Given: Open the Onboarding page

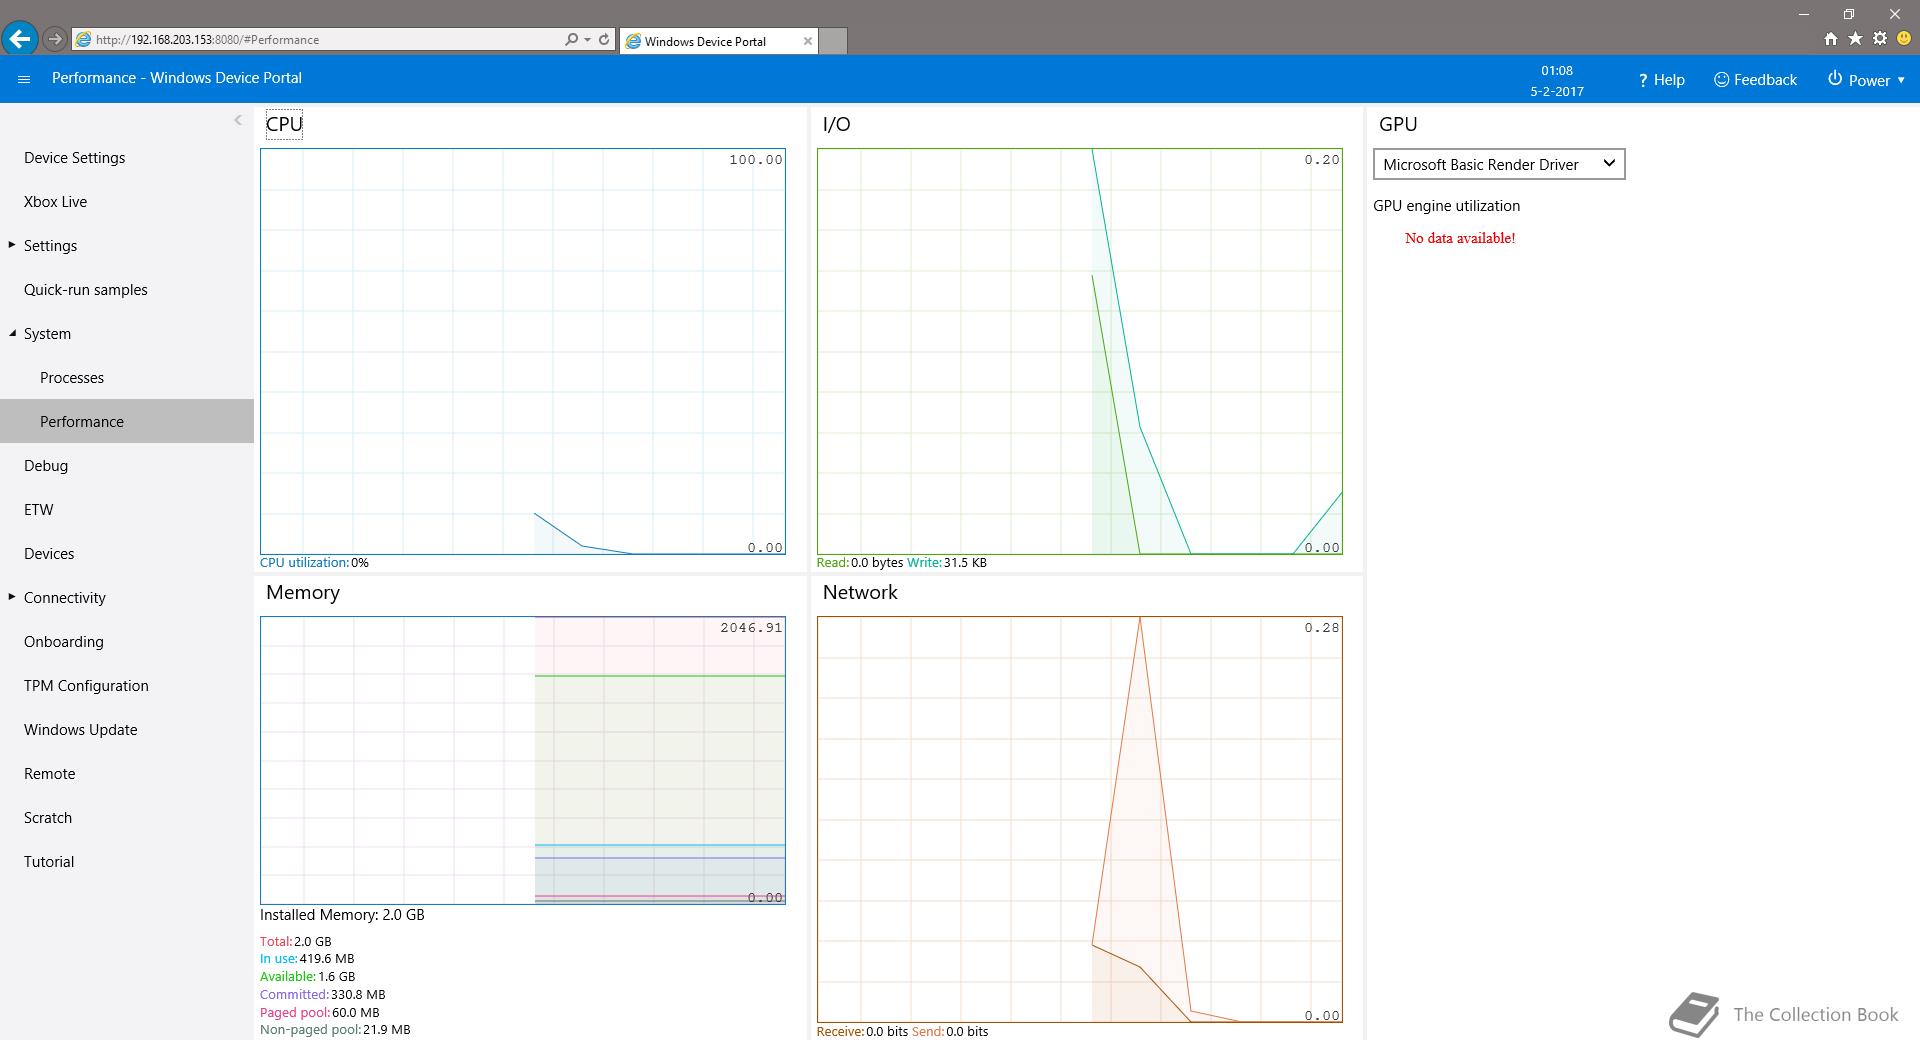Looking at the screenshot, I should click(x=64, y=642).
